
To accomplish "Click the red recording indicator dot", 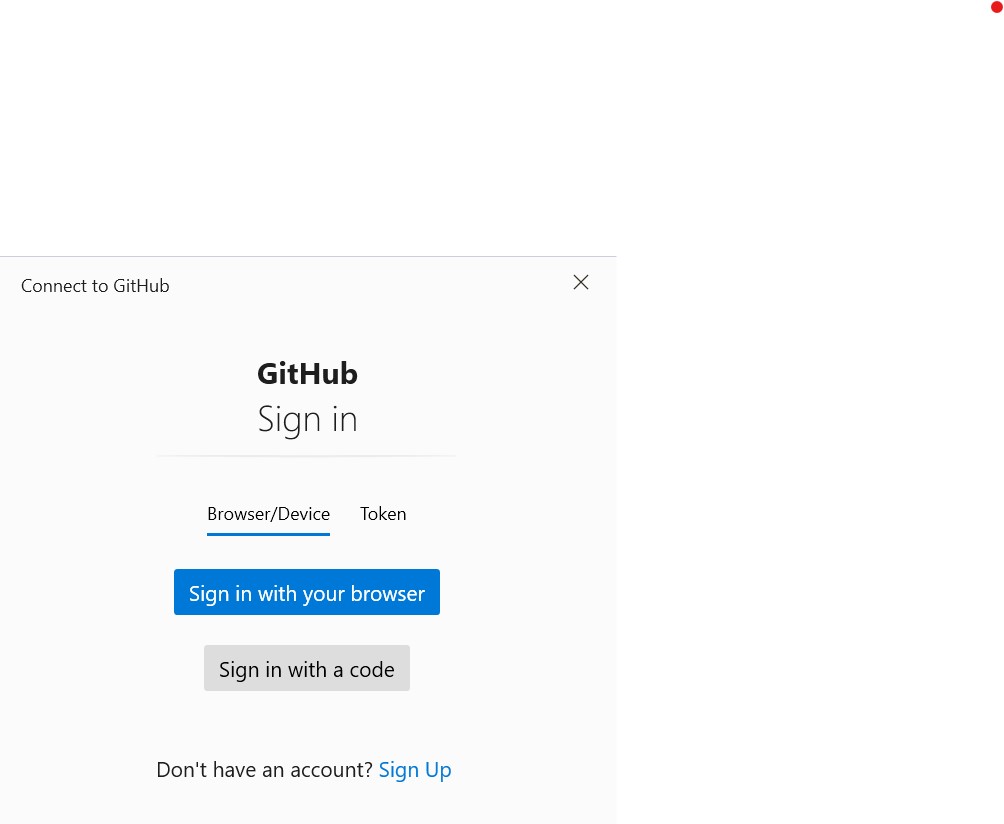I will coord(995,8).
